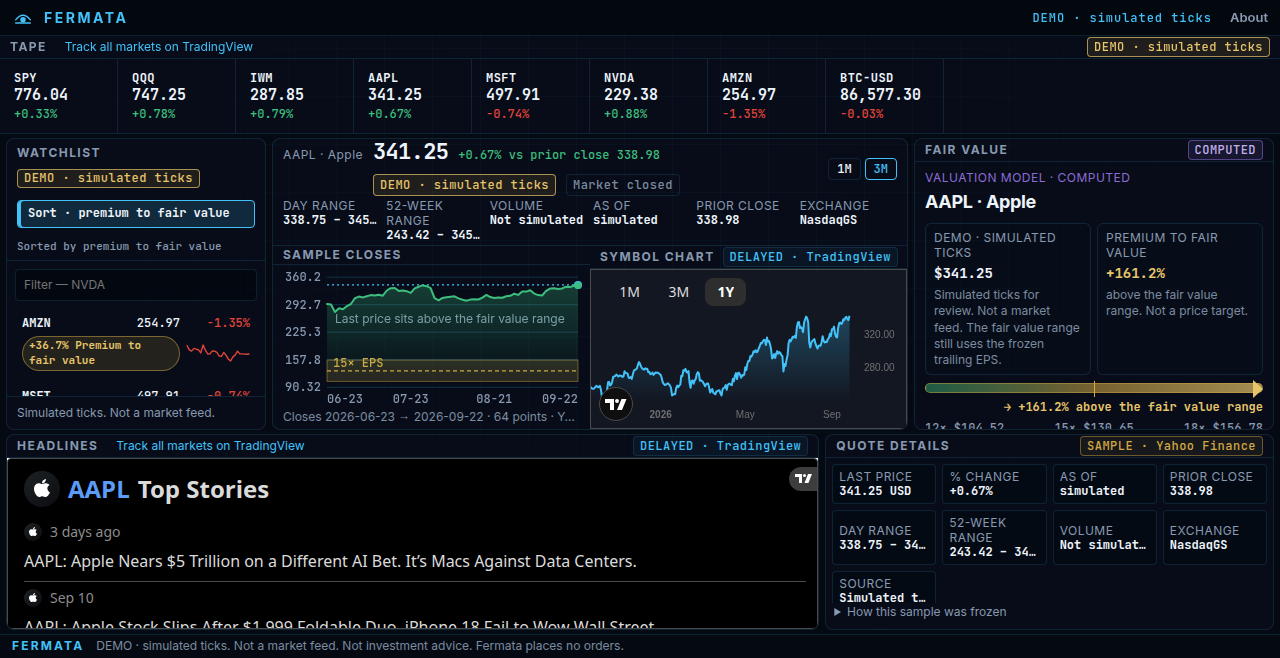This screenshot has width=1280, height=658.
Task: Select the AMZN row in the watchlist
Action: coord(136,341)
